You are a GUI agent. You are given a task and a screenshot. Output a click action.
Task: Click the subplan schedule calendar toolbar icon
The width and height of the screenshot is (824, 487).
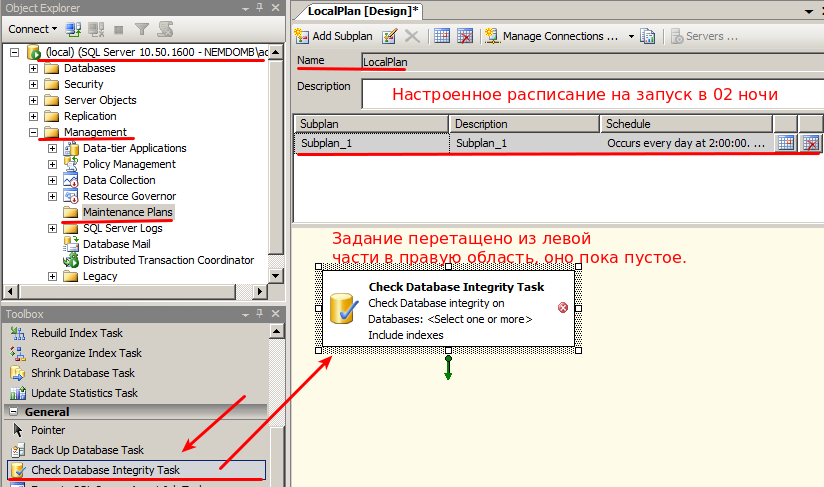click(442, 36)
